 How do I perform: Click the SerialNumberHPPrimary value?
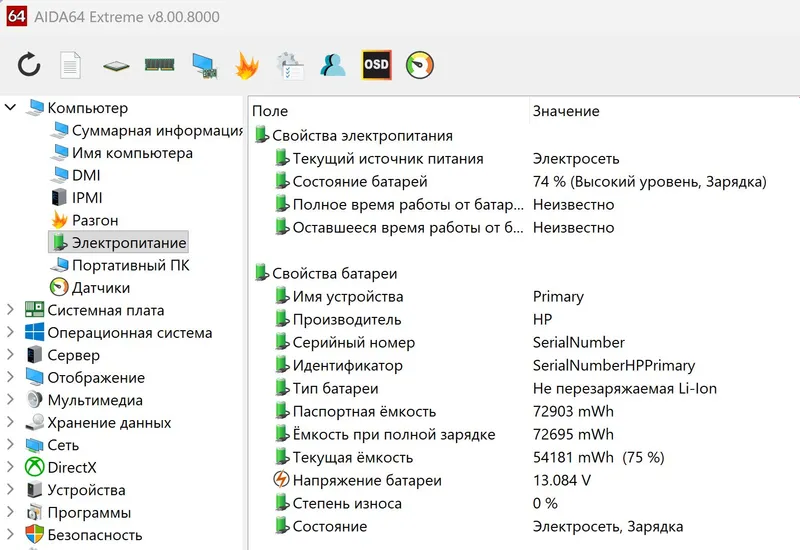coord(614,365)
